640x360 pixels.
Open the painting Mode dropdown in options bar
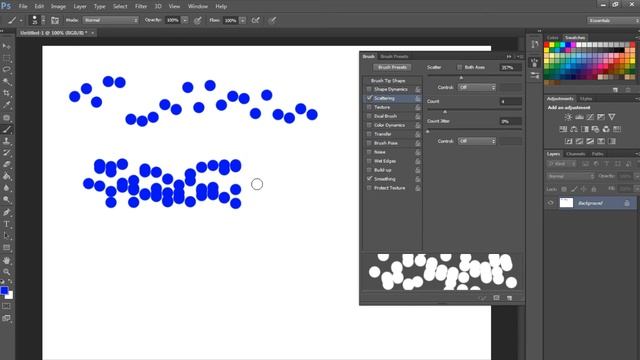pos(111,20)
